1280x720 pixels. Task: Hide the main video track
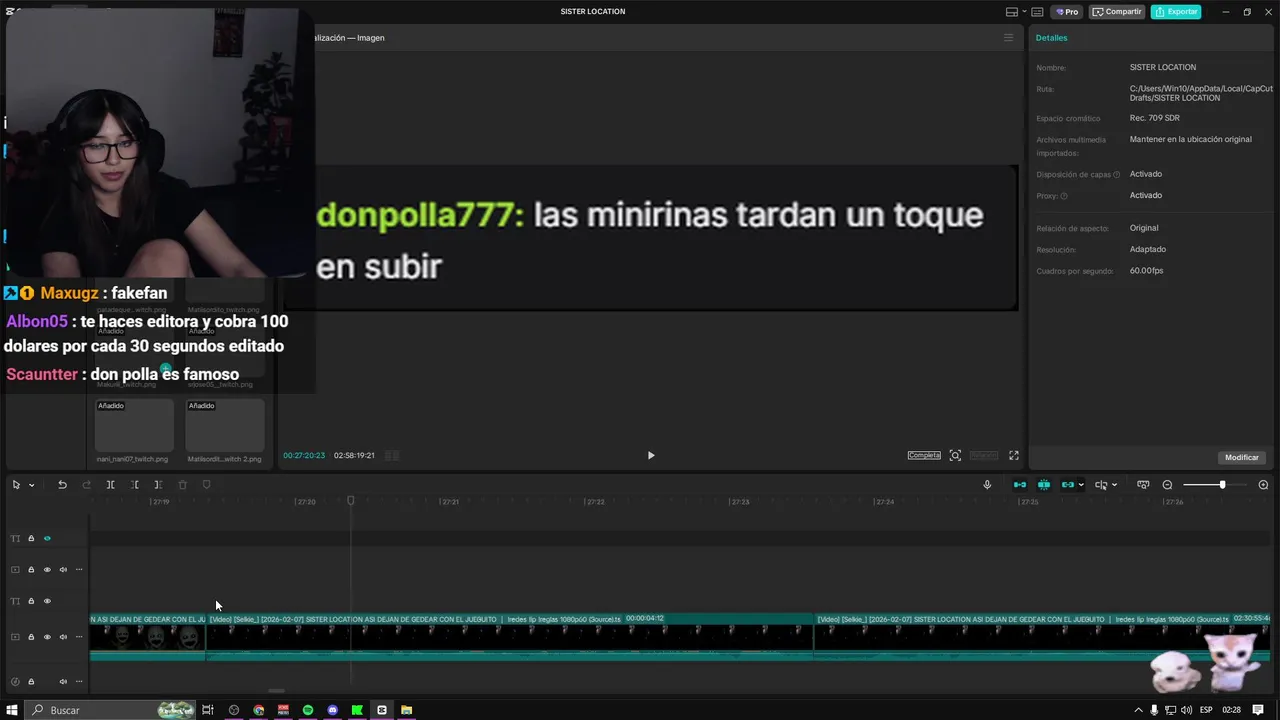(47, 637)
